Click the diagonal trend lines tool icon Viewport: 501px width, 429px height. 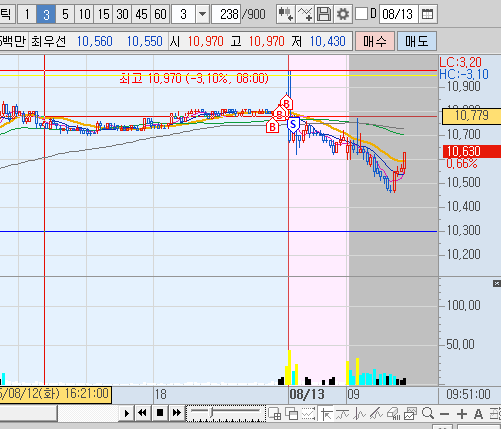tap(377, 414)
